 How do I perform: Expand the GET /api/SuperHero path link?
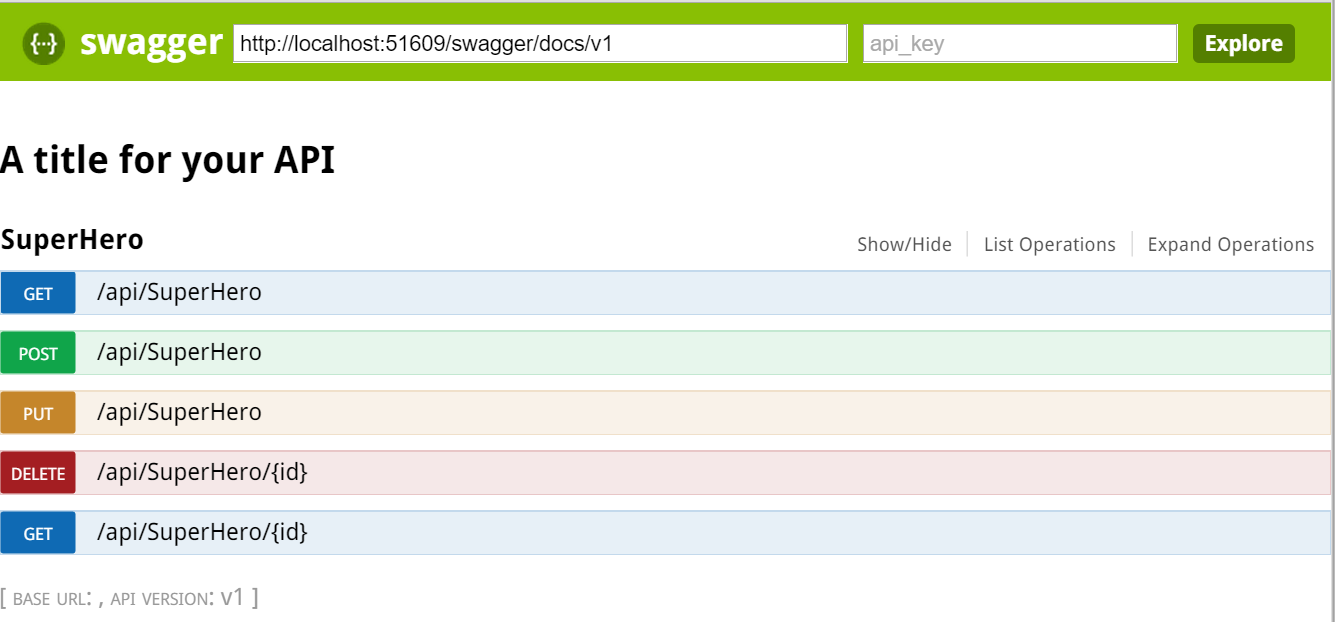click(x=179, y=293)
